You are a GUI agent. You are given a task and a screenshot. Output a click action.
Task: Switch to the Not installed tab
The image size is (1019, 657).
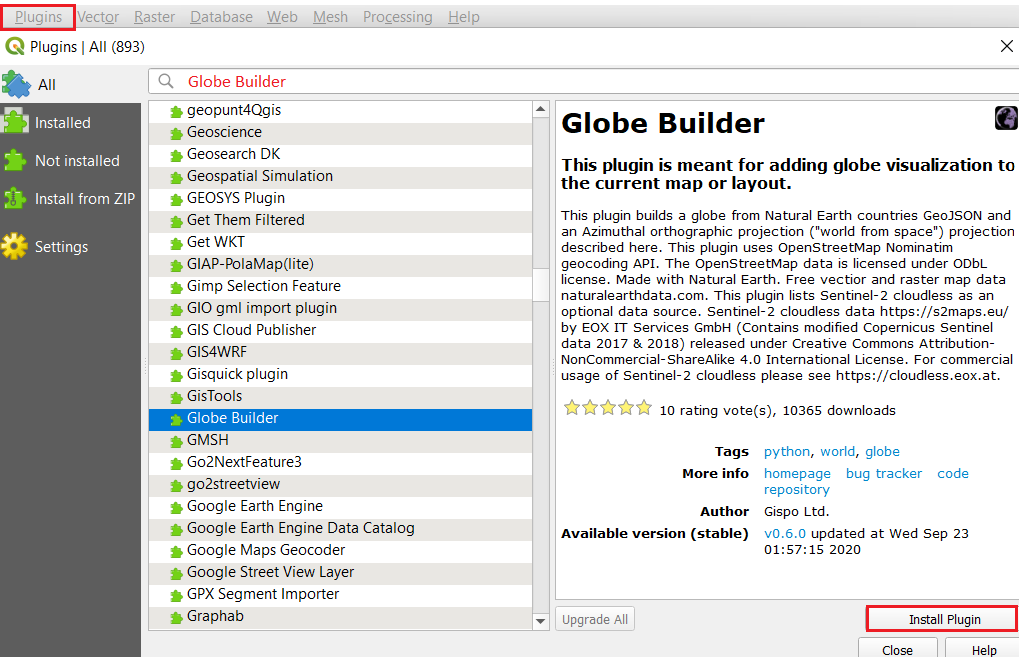[x=70, y=161]
